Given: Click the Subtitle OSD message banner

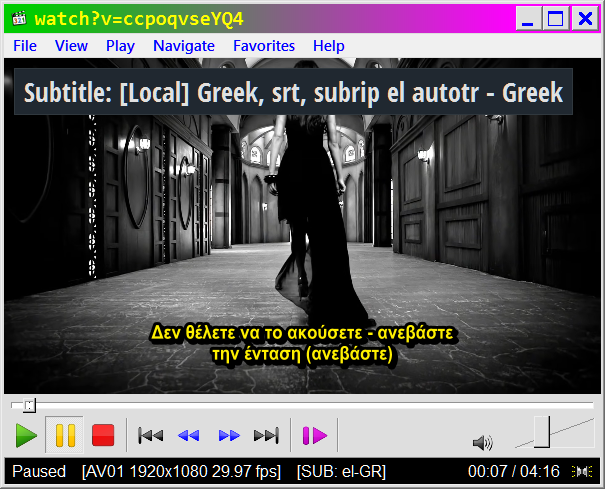Looking at the screenshot, I should pos(293,92).
